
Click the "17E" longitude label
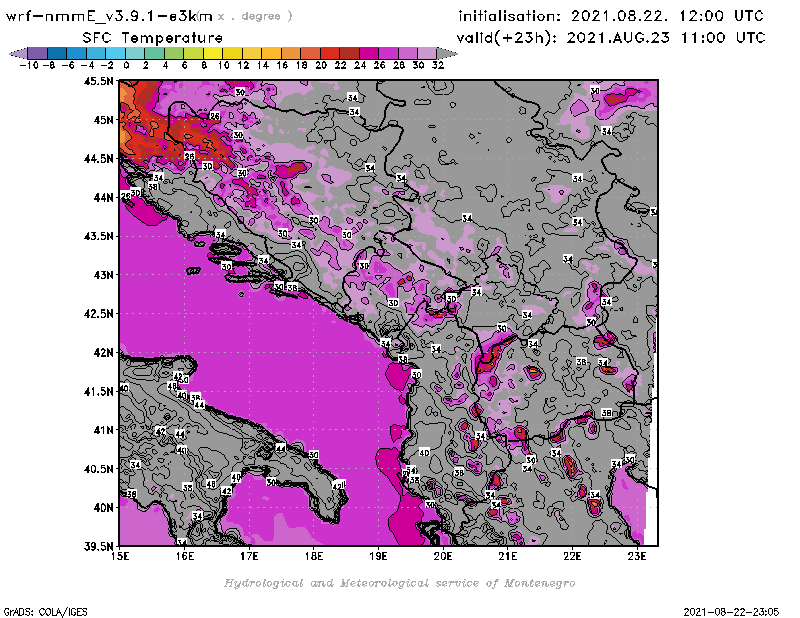[x=249, y=556]
